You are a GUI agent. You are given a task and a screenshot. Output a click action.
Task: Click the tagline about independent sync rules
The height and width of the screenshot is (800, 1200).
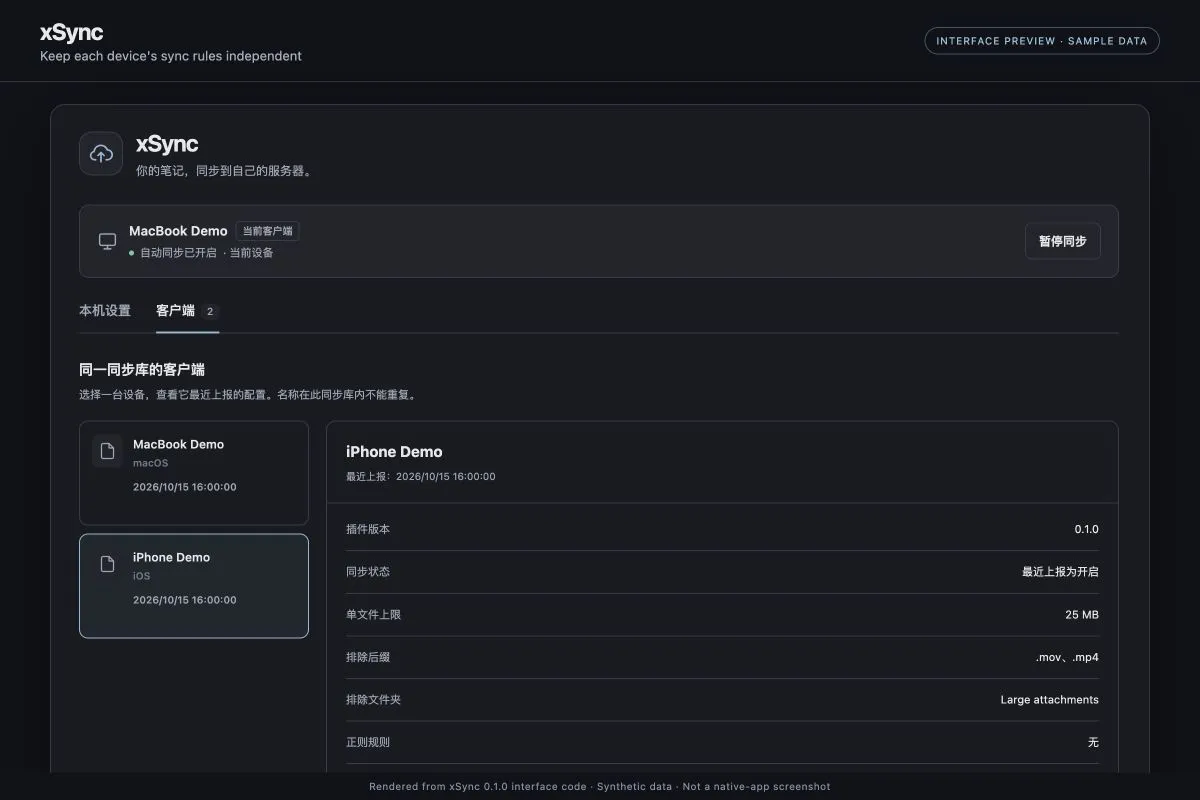(171, 56)
